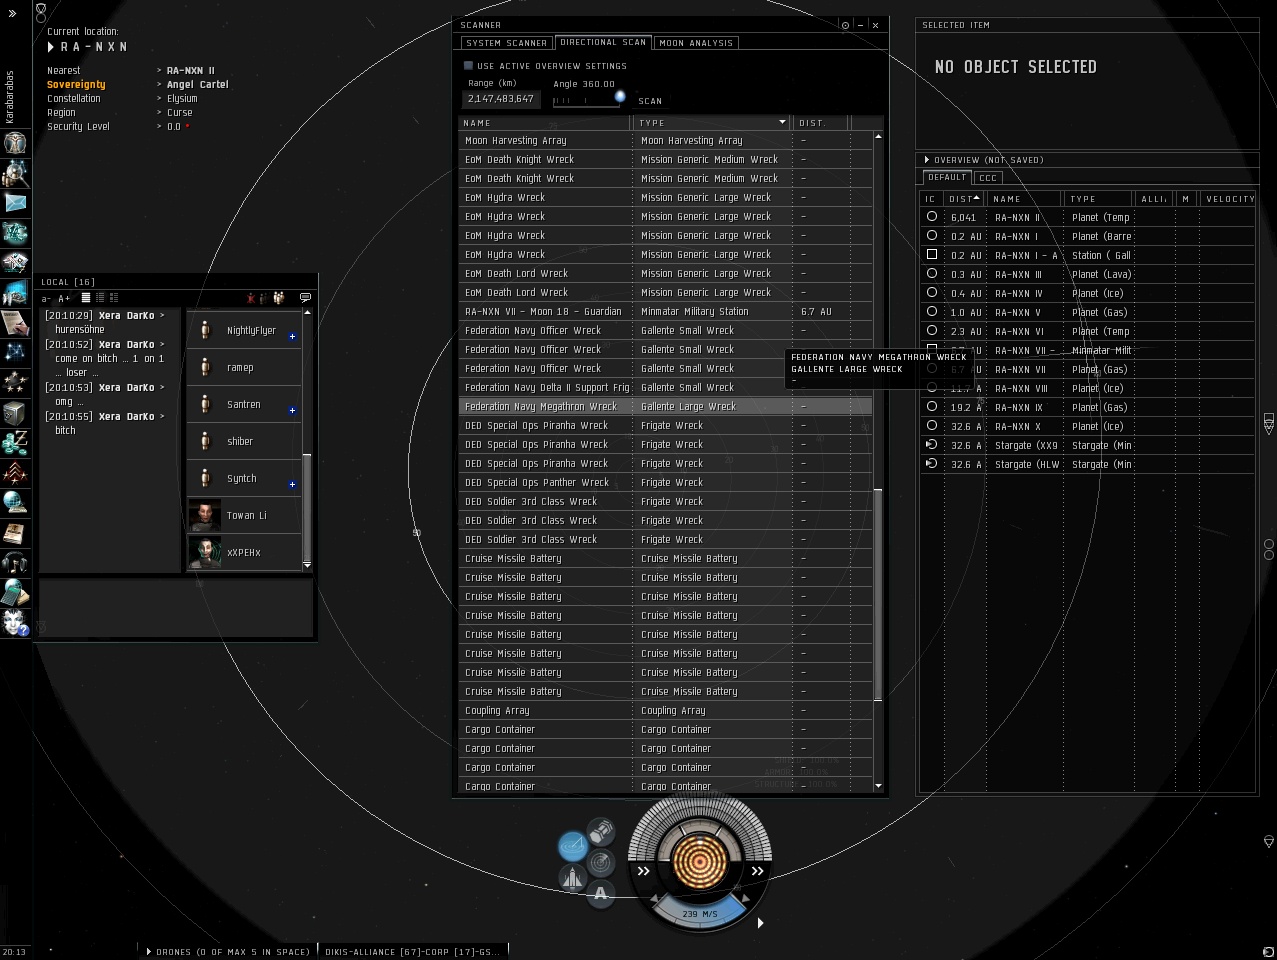The width and height of the screenshot is (1277, 960).
Task: Collapse the Overview header triangle
Action: pyautogui.click(x=927, y=160)
